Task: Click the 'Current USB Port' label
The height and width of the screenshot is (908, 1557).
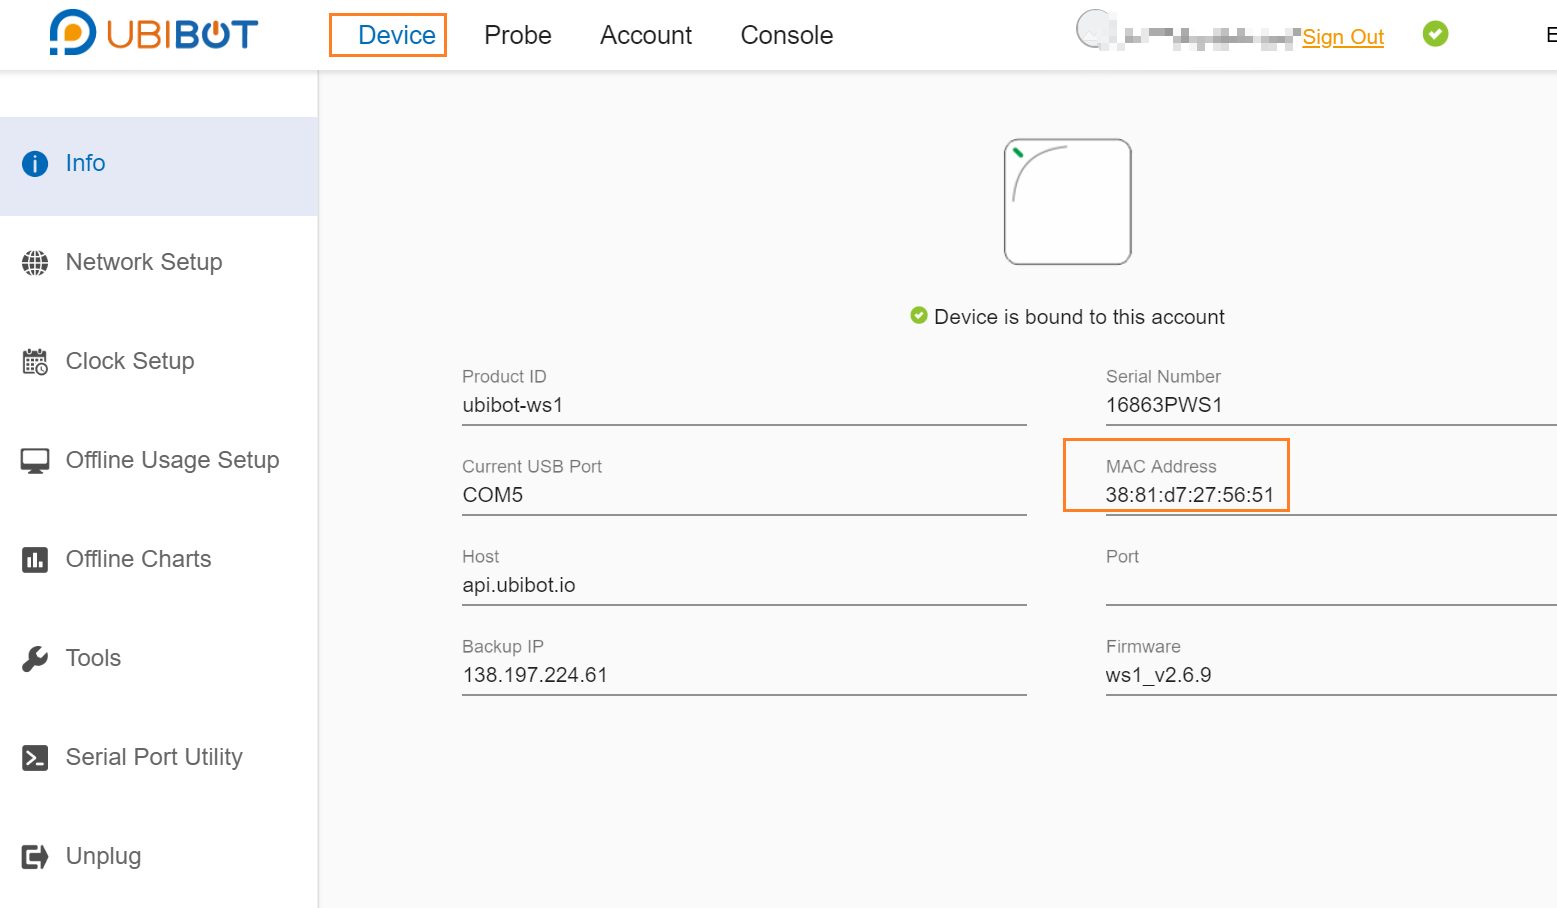Action: pyautogui.click(x=532, y=467)
